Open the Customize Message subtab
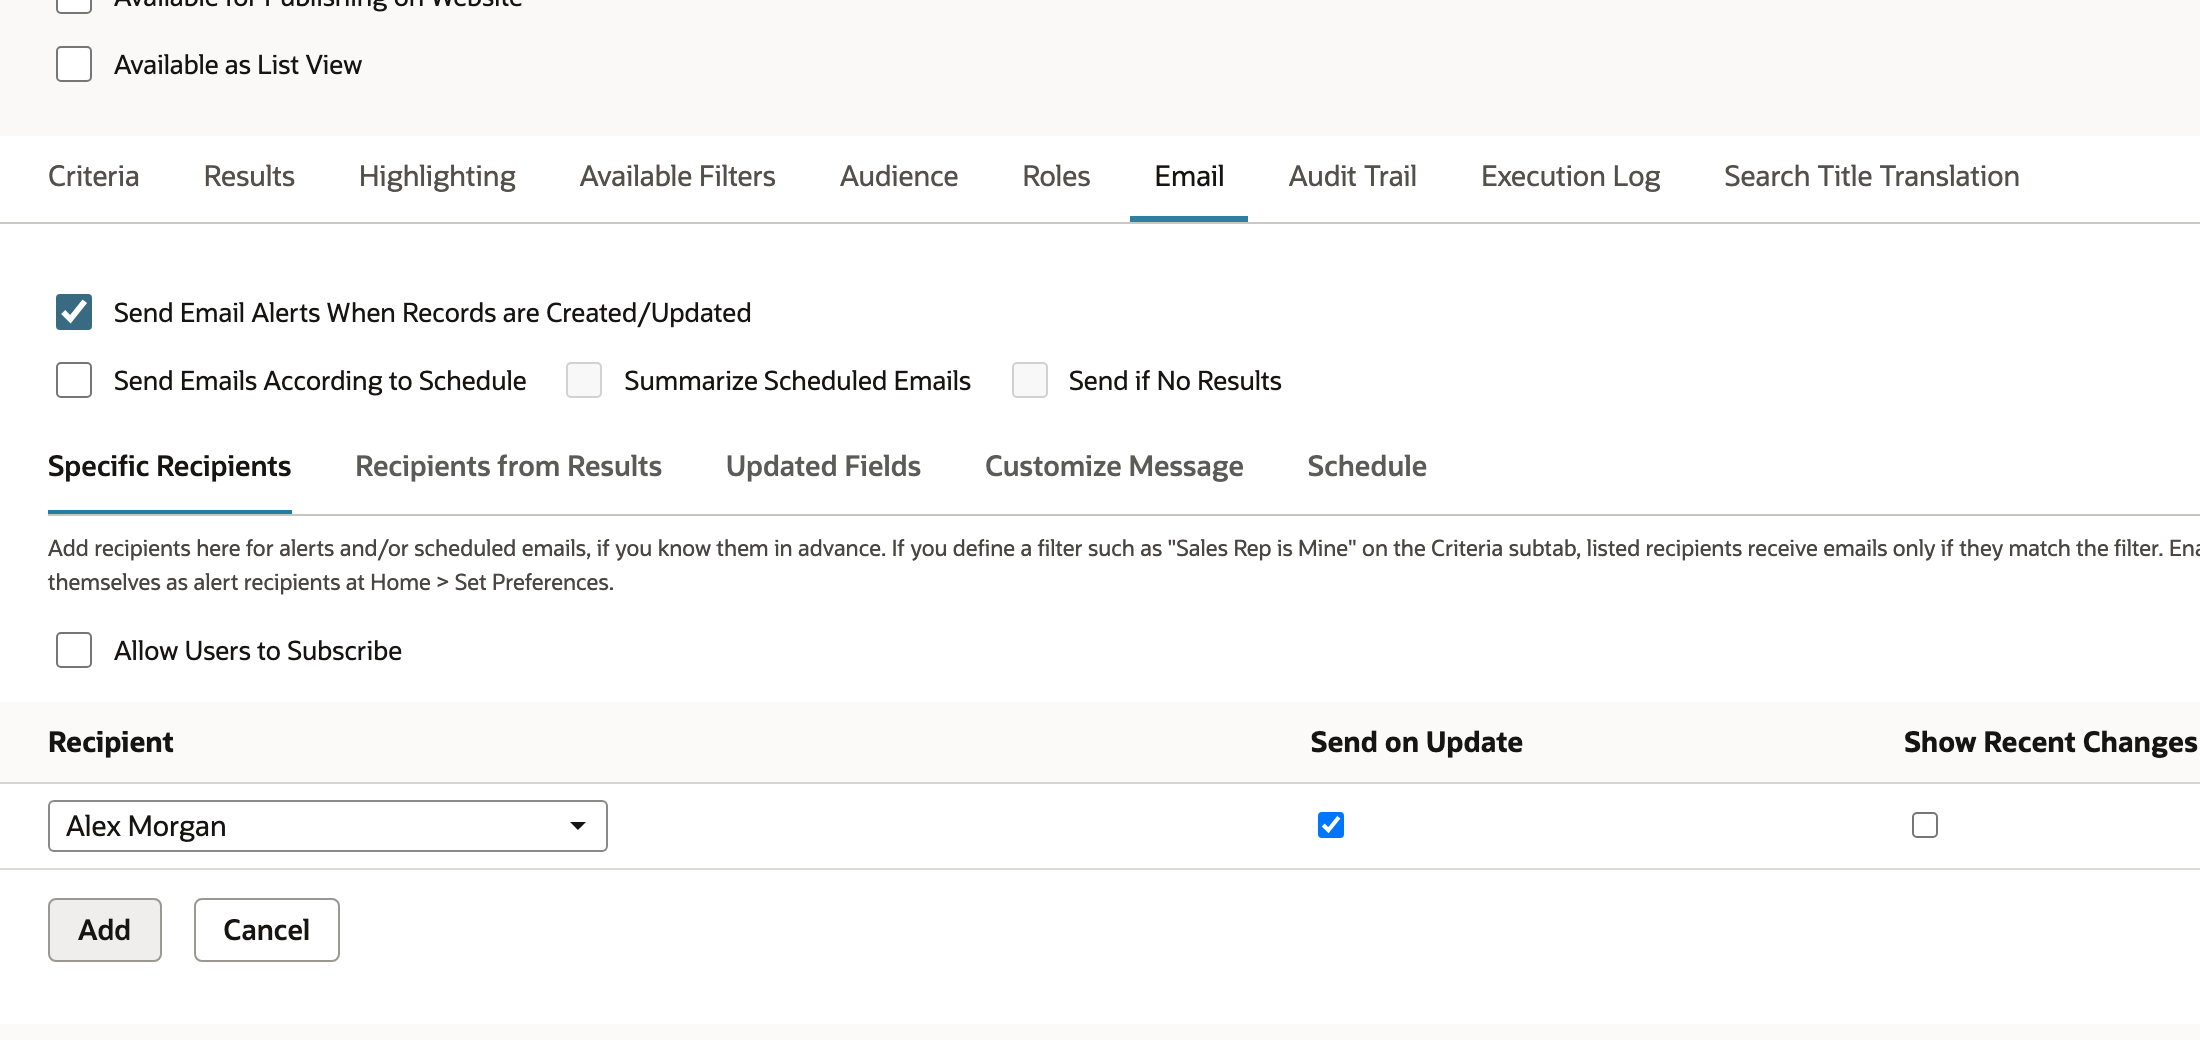Screen dimensions: 2200x1040 coord(1114,466)
